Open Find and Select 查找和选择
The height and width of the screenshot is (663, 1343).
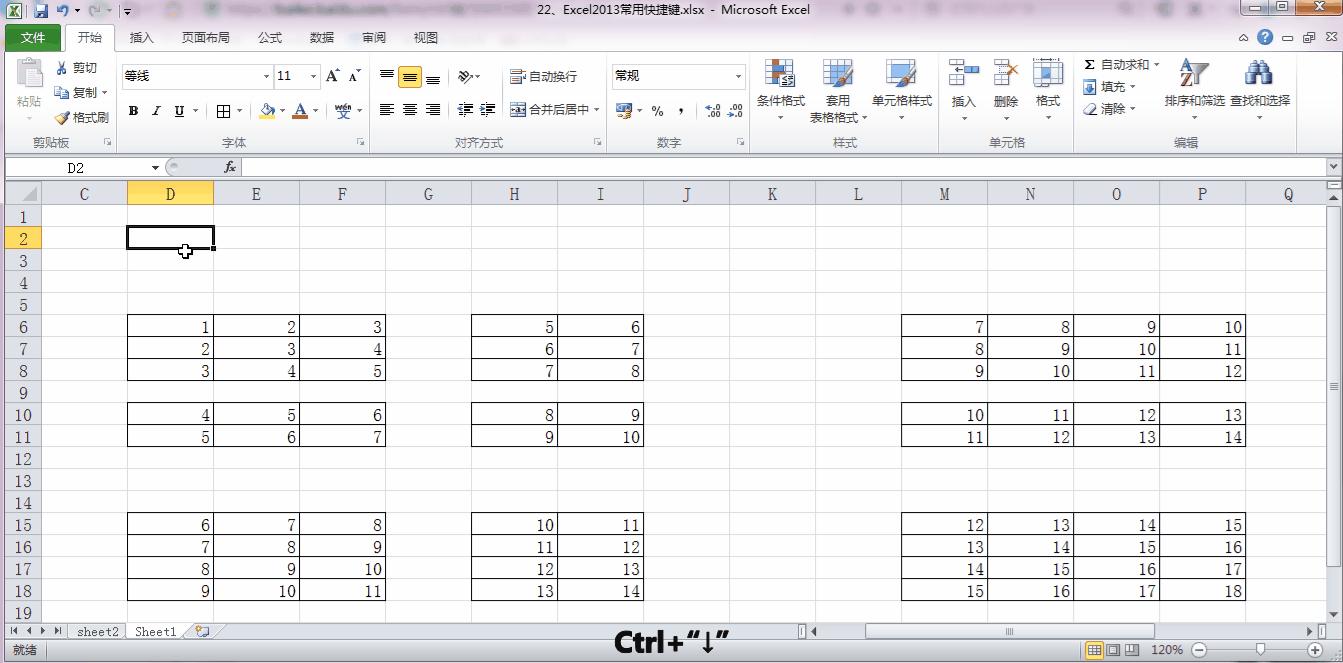pos(1260,90)
